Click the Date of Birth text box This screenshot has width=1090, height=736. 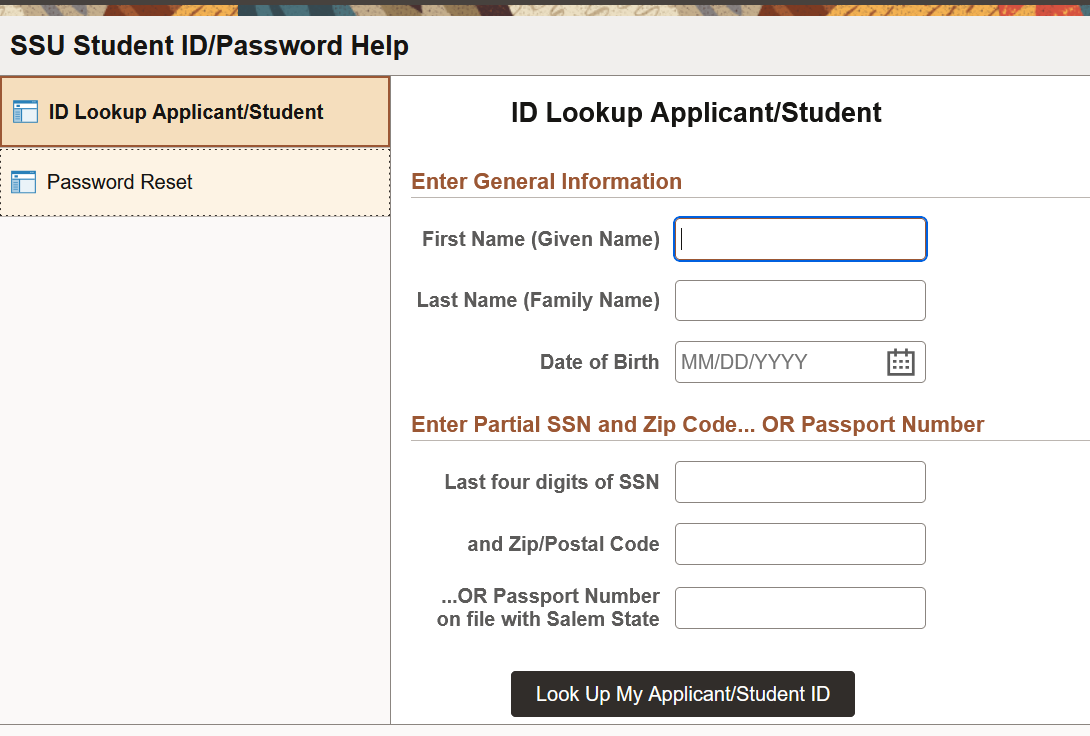(778, 362)
